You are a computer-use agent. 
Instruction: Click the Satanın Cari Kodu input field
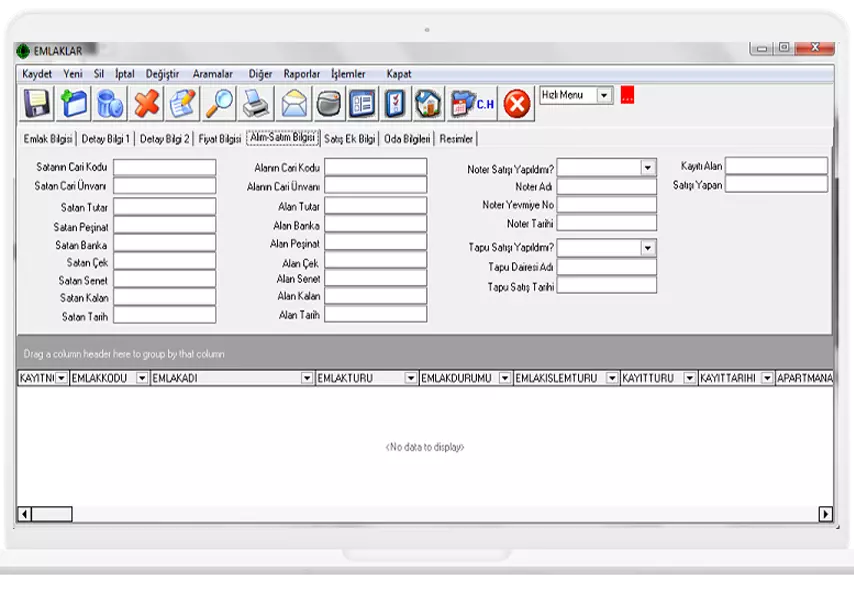[x=164, y=167]
